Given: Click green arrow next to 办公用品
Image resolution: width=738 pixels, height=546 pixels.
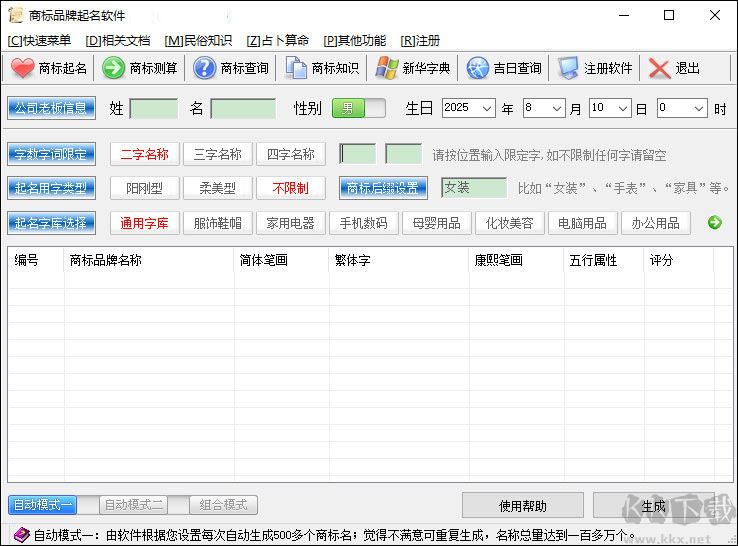Looking at the screenshot, I should (714, 222).
